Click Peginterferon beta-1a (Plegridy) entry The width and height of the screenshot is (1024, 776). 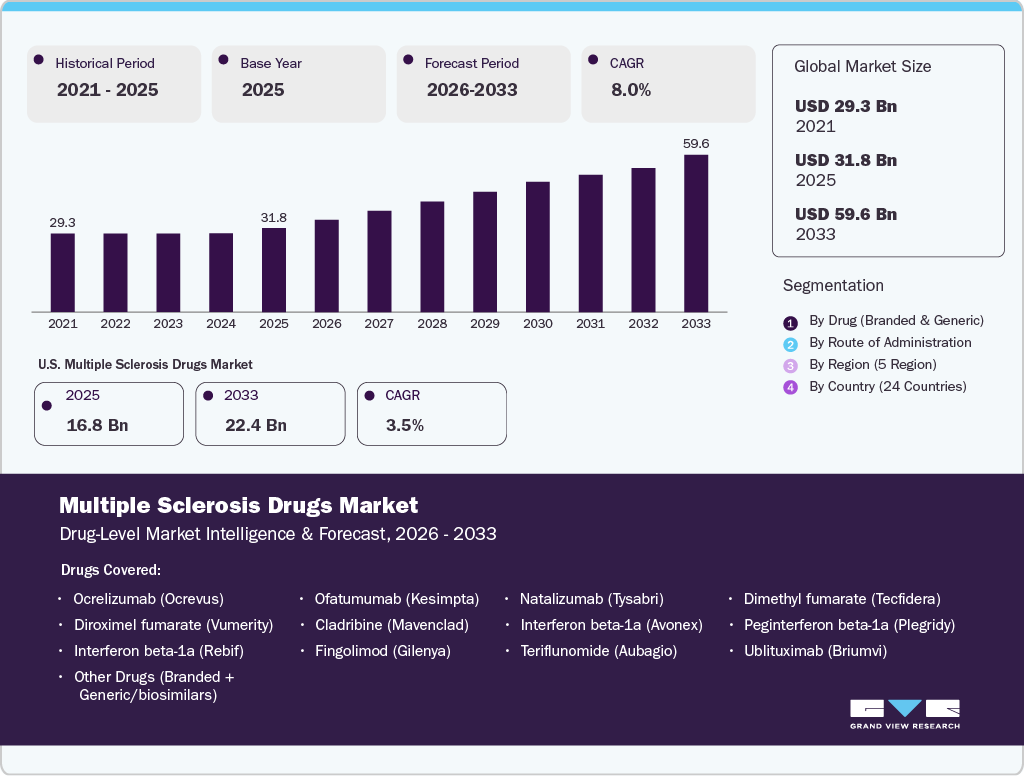pyautogui.click(x=850, y=625)
